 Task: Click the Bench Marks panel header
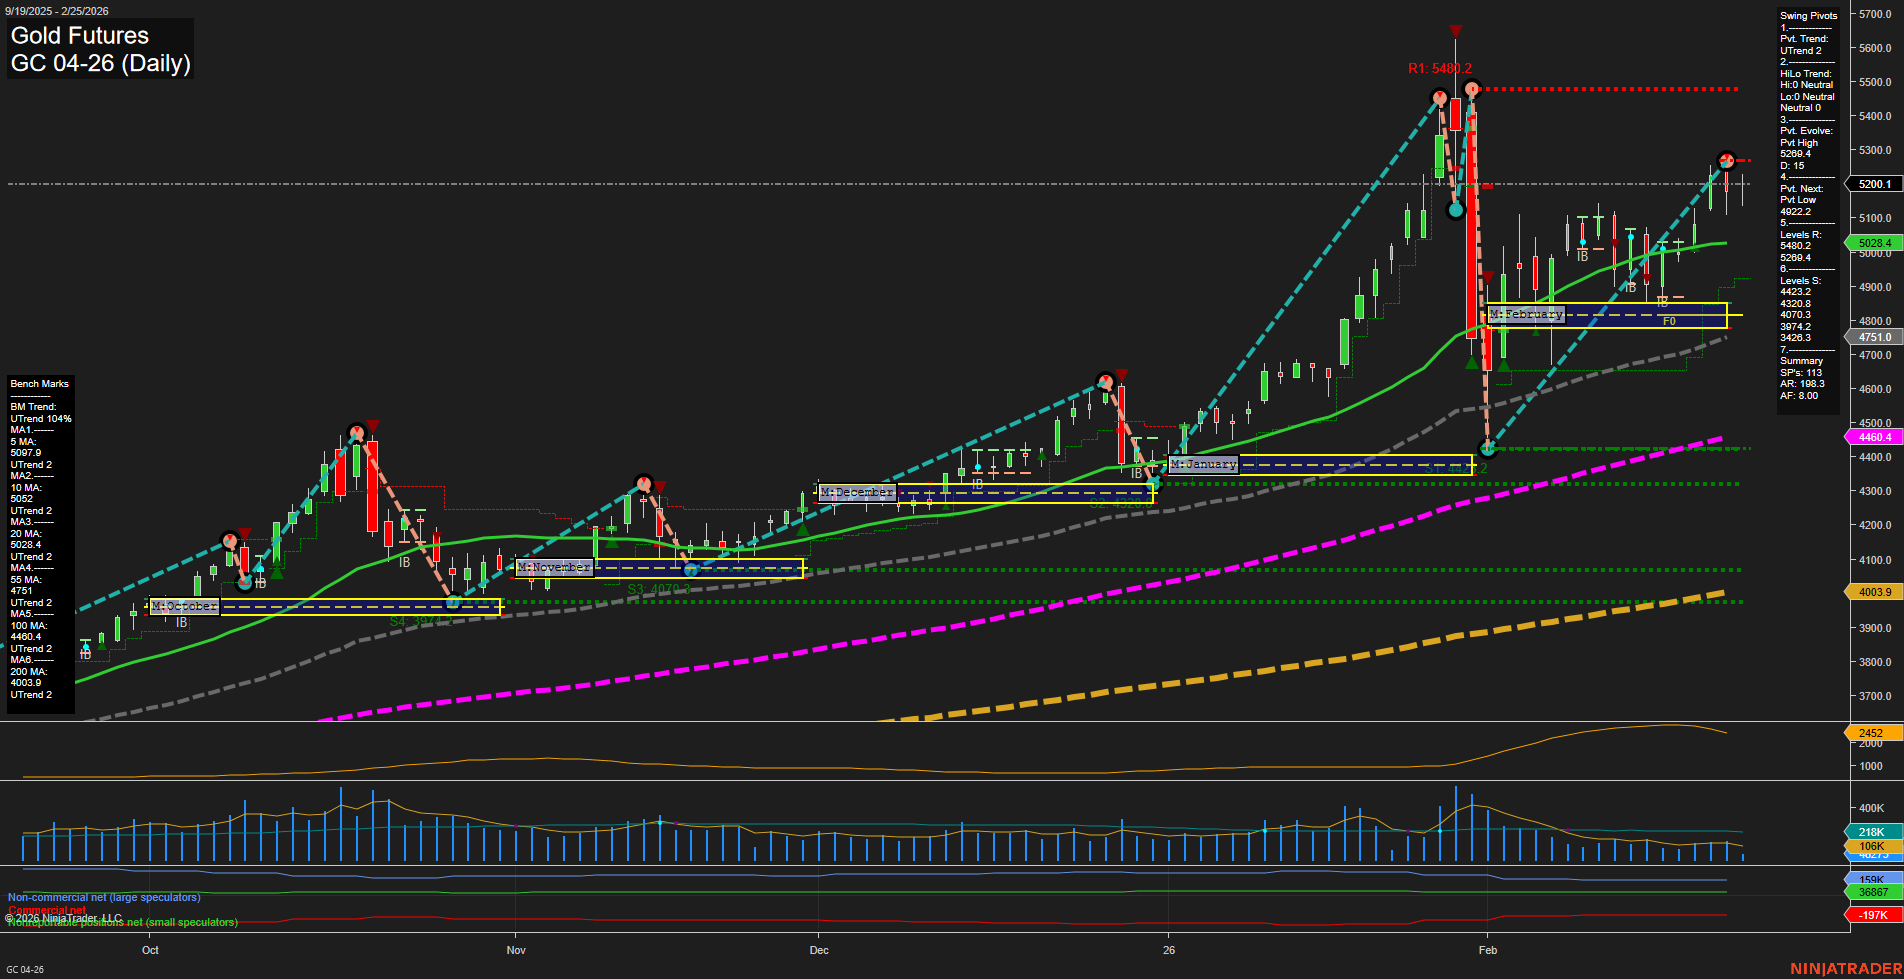click(x=39, y=383)
